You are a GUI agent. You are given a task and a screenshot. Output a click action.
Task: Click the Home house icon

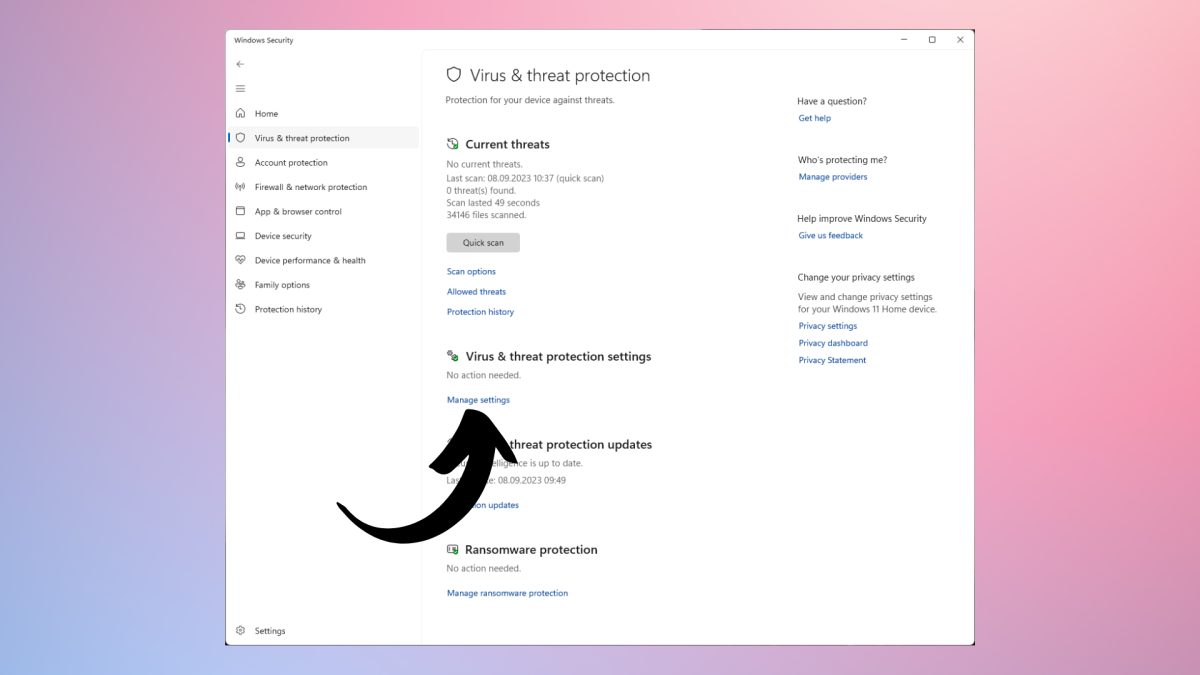[x=240, y=114]
